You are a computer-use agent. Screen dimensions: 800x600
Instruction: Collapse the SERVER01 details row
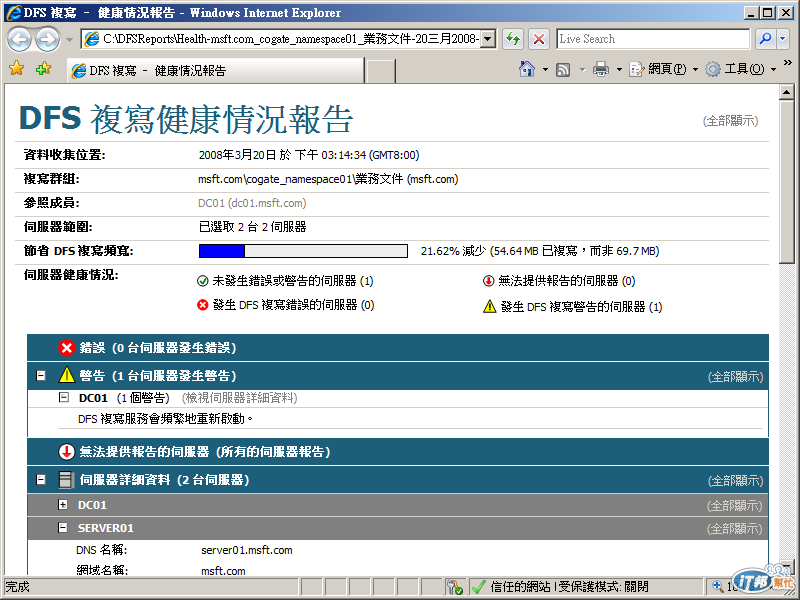click(x=63, y=528)
